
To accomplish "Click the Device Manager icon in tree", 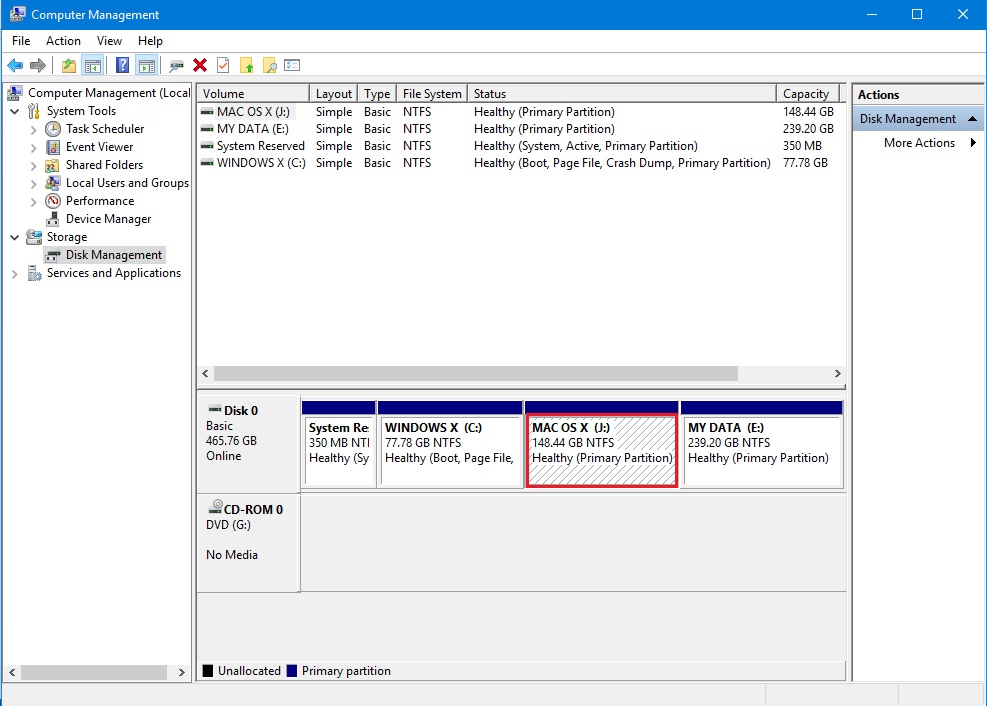I will [53, 219].
